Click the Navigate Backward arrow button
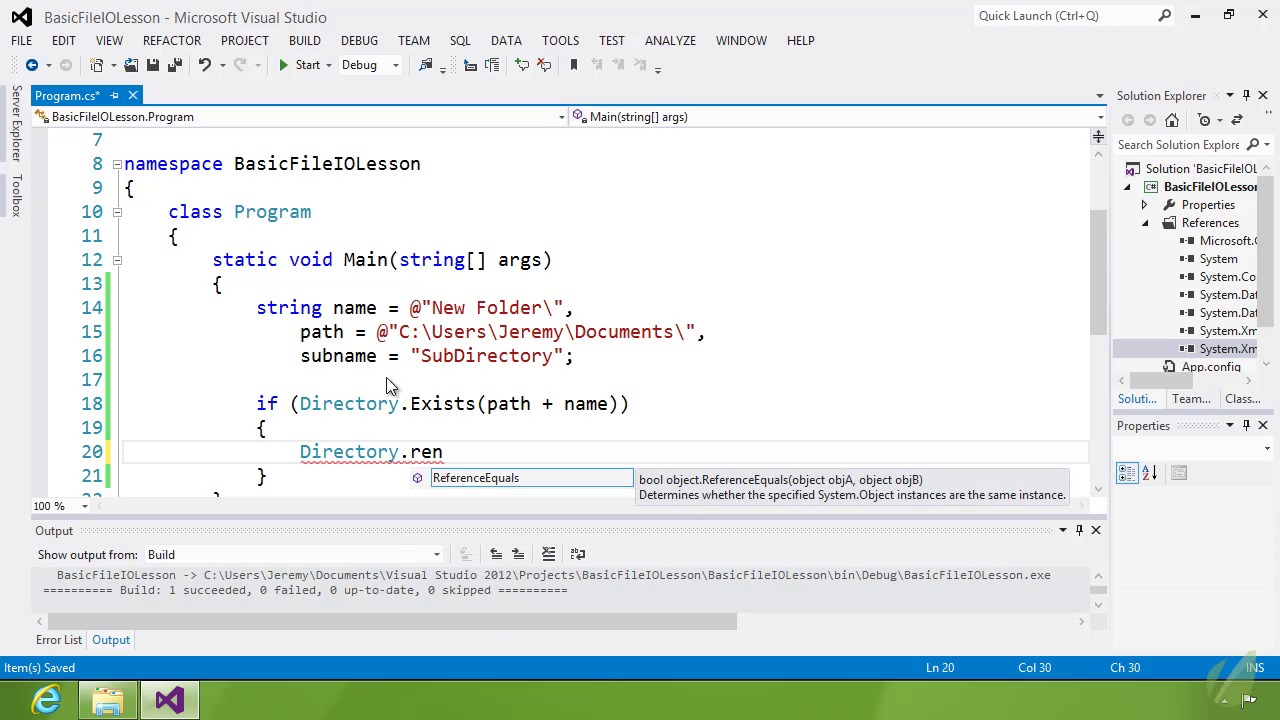Viewport: 1280px width, 720px height. 32,65
